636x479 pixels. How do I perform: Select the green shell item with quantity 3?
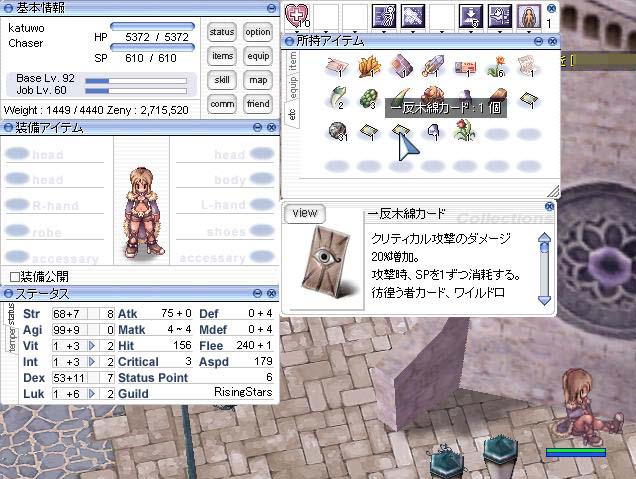368,99
